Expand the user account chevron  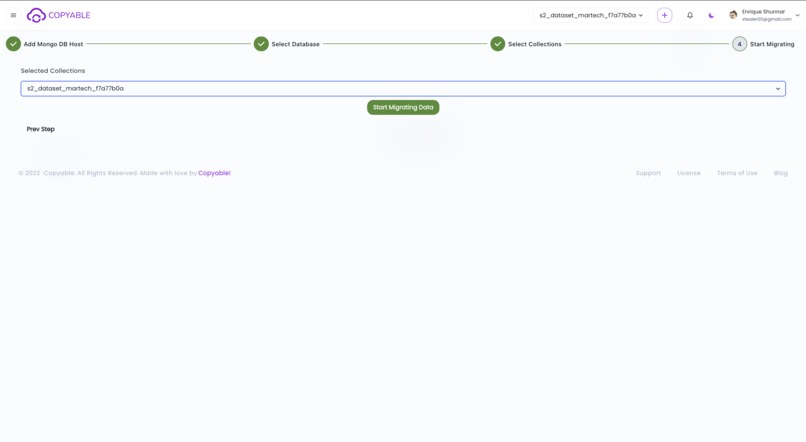pos(797,15)
